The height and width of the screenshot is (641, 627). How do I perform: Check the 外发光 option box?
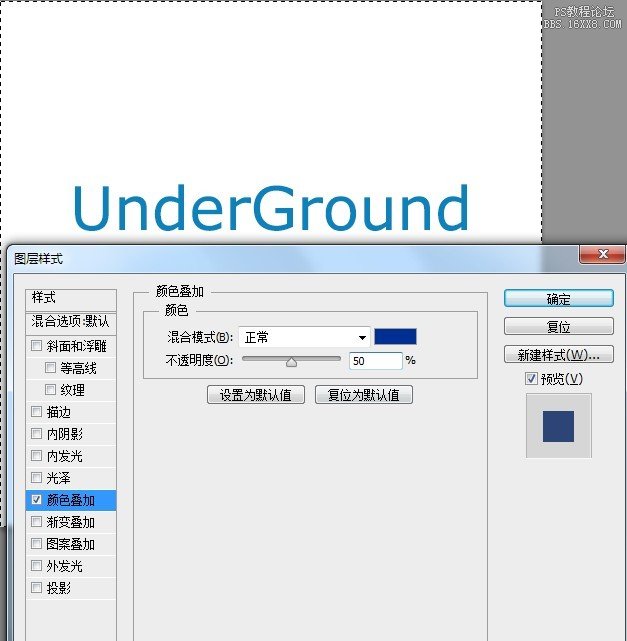pyautogui.click(x=36, y=566)
